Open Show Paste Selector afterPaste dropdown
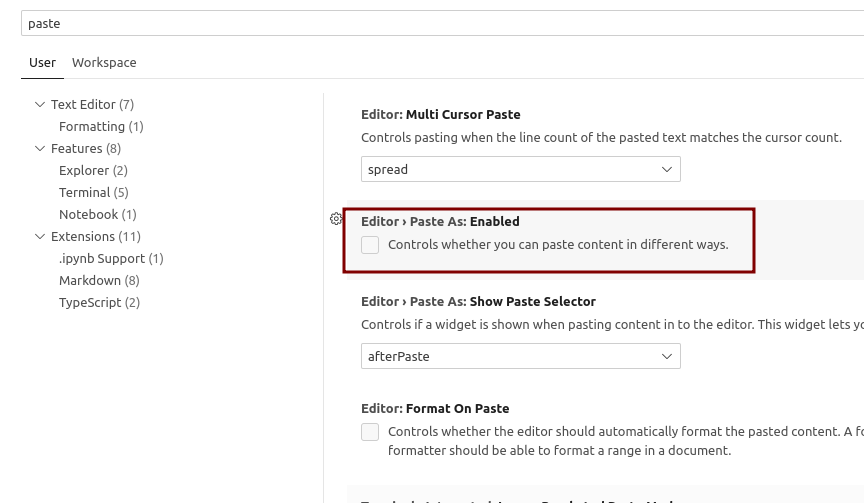 (521, 356)
